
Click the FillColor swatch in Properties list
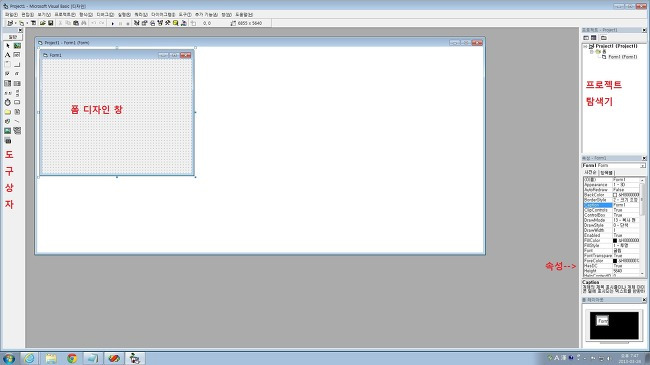pos(615,241)
